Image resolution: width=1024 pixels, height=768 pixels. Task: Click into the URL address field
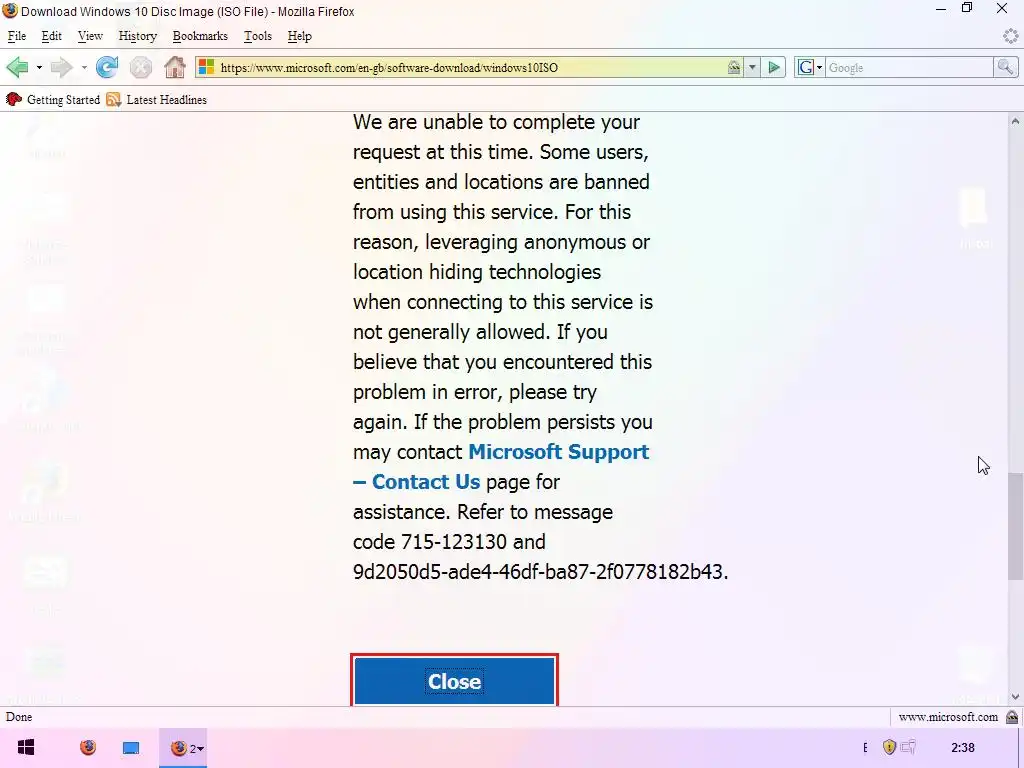(472, 67)
